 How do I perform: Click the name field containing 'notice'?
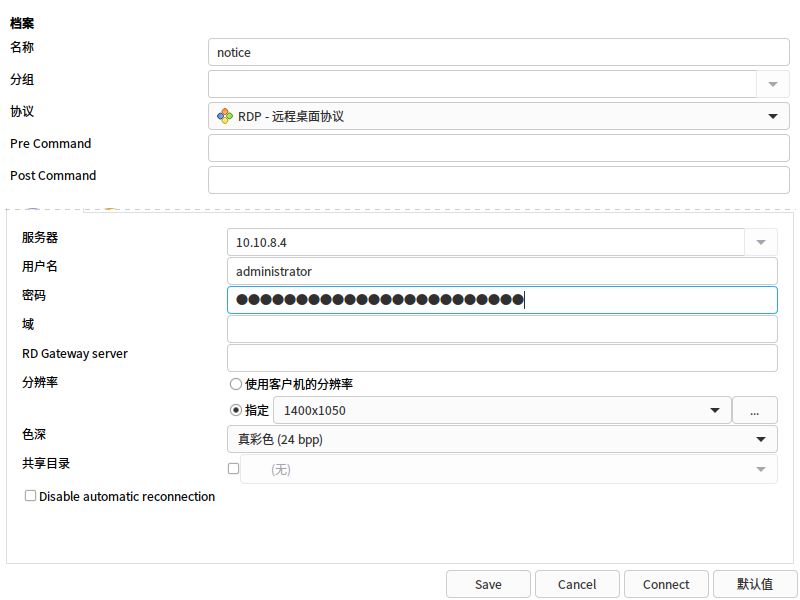pyautogui.click(x=498, y=52)
